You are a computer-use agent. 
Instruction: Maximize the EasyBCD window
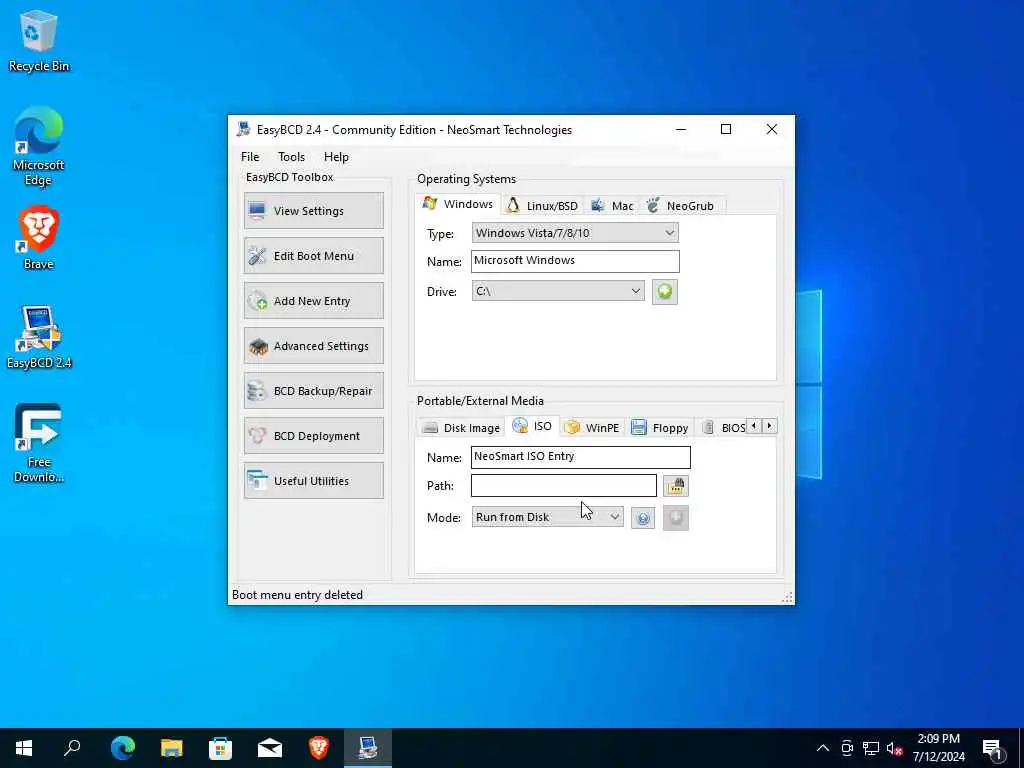(726, 129)
